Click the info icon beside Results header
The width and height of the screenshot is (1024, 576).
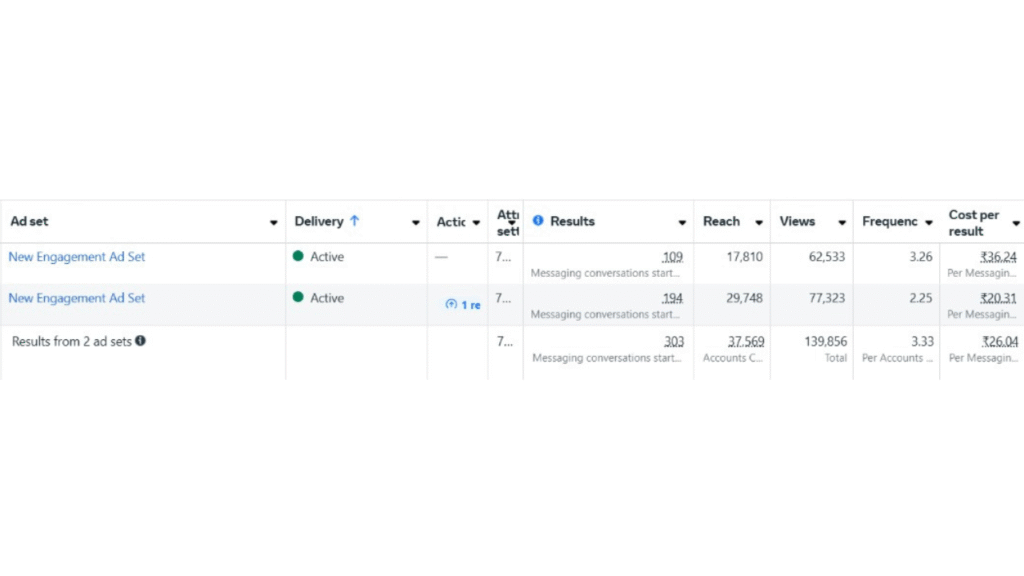(x=538, y=221)
